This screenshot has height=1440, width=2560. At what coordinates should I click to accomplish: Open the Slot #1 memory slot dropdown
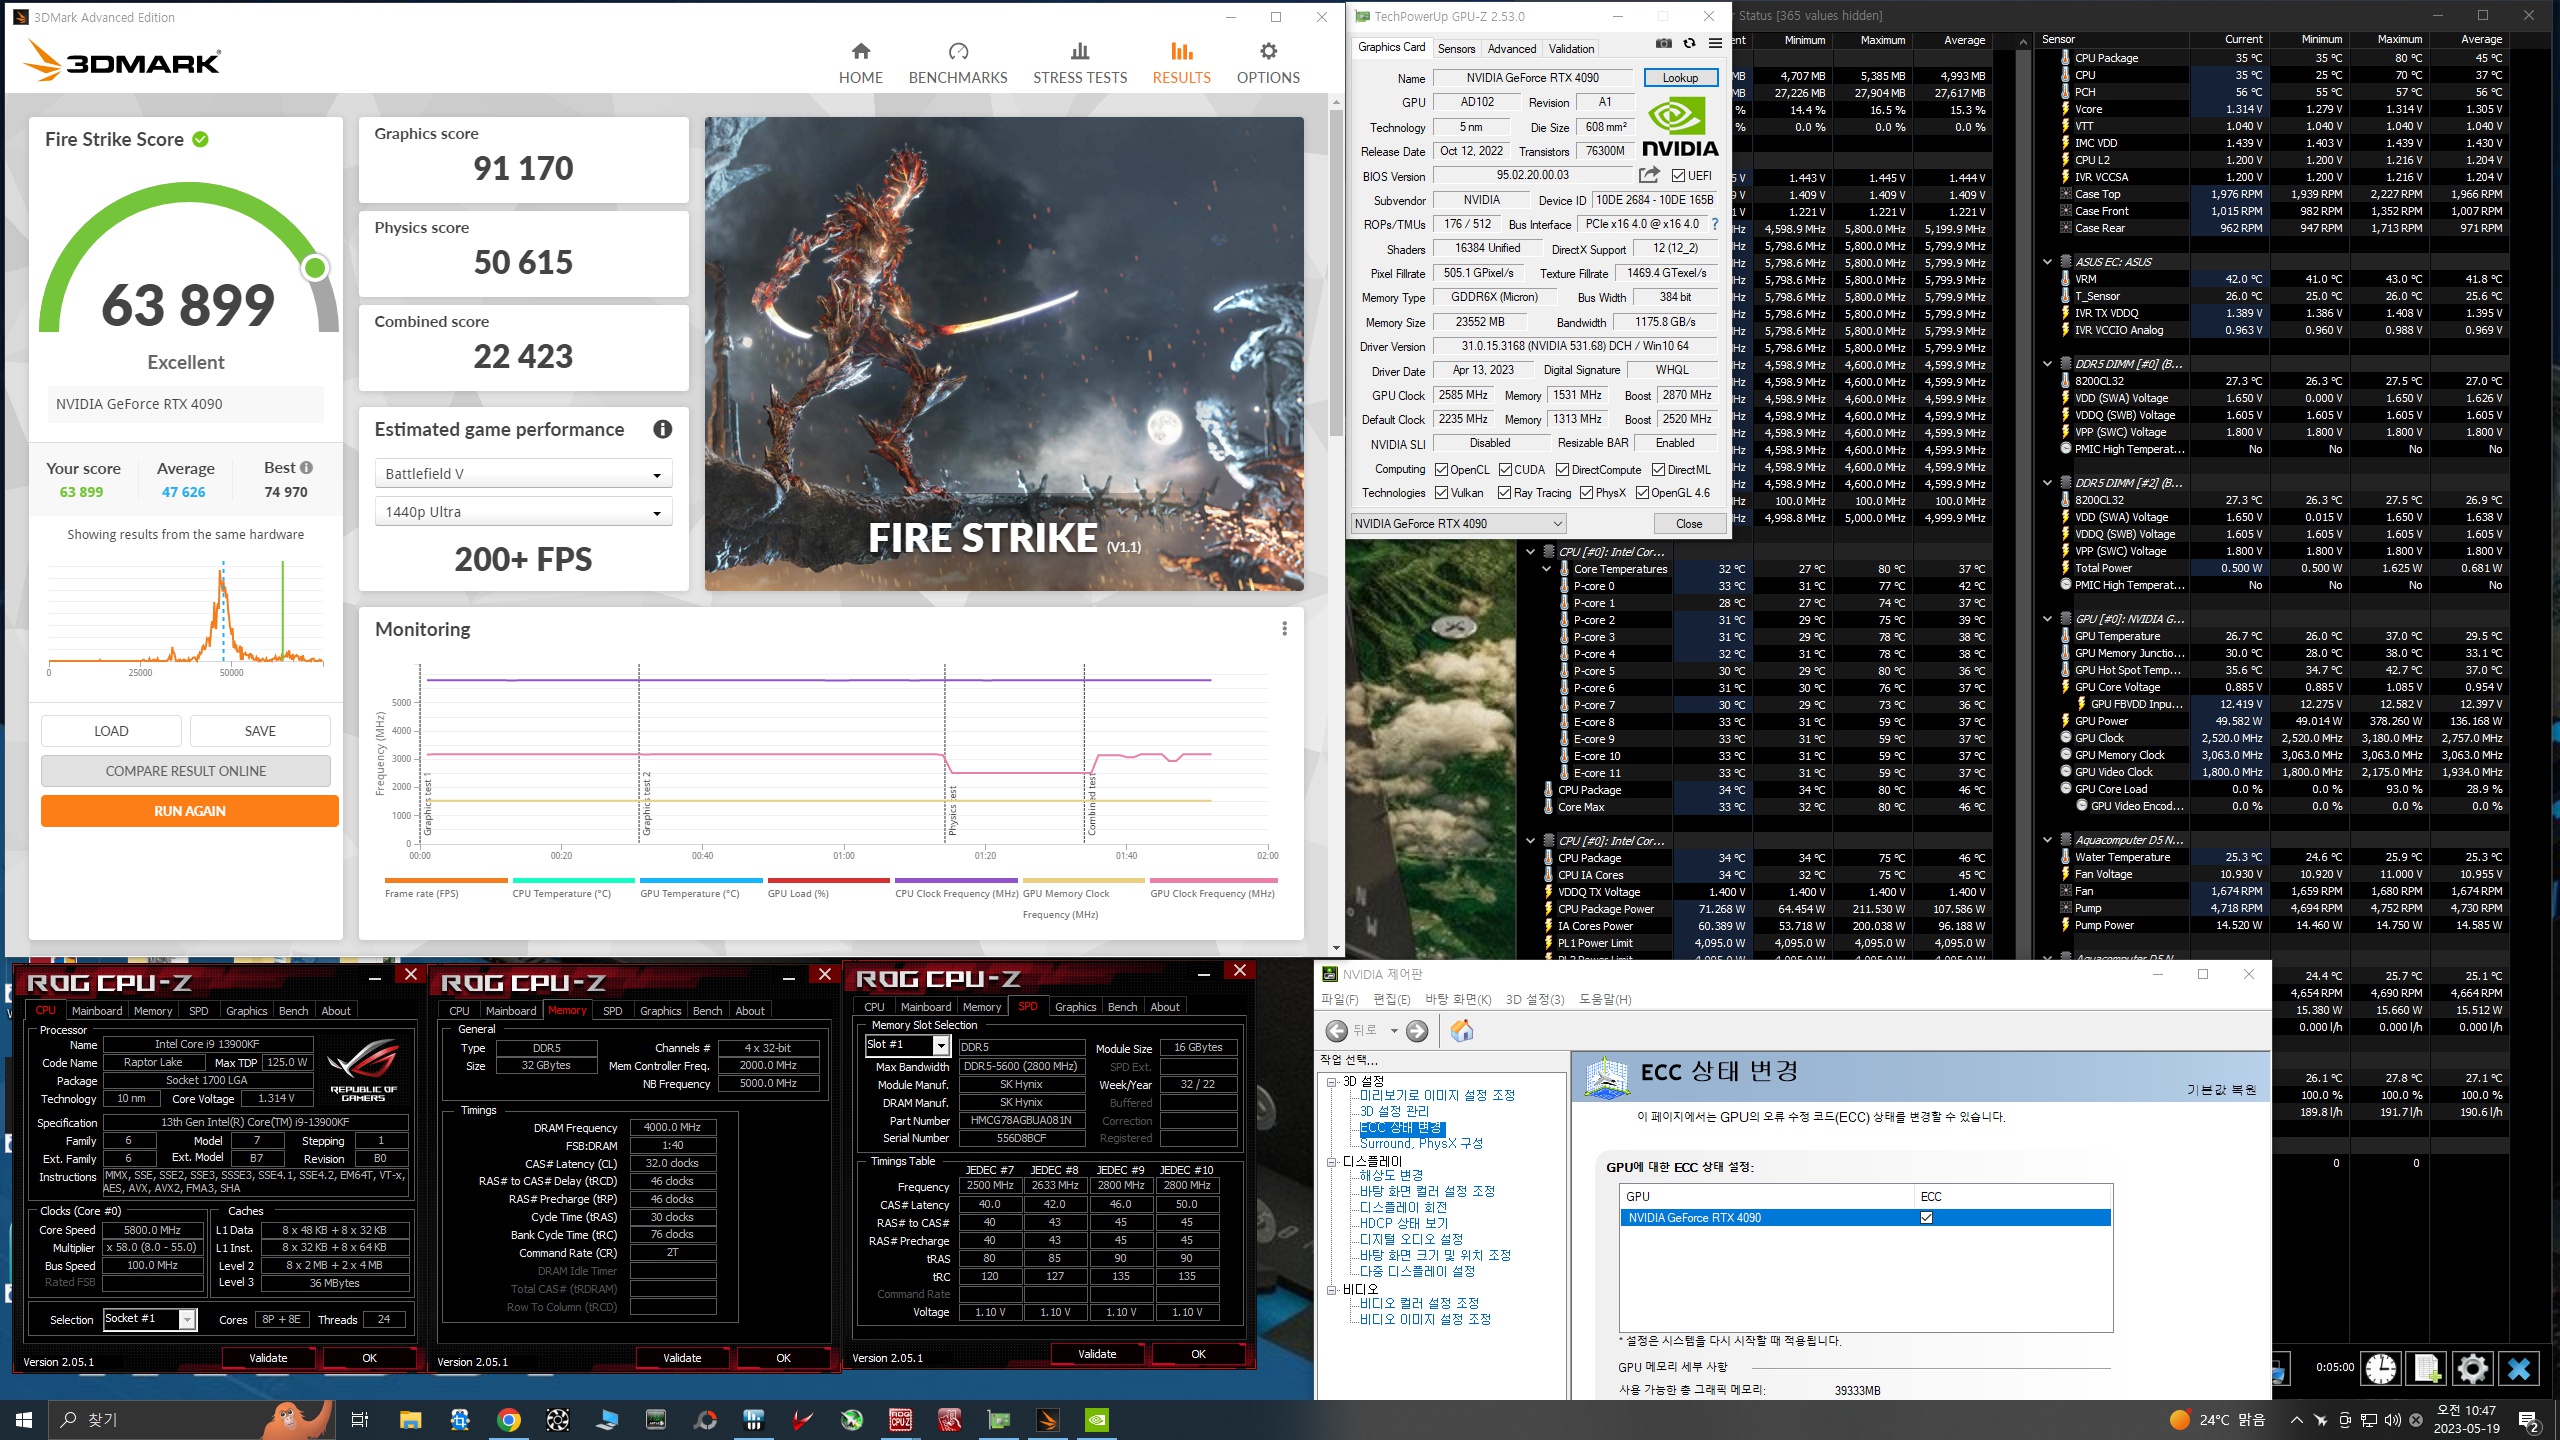tap(907, 1045)
